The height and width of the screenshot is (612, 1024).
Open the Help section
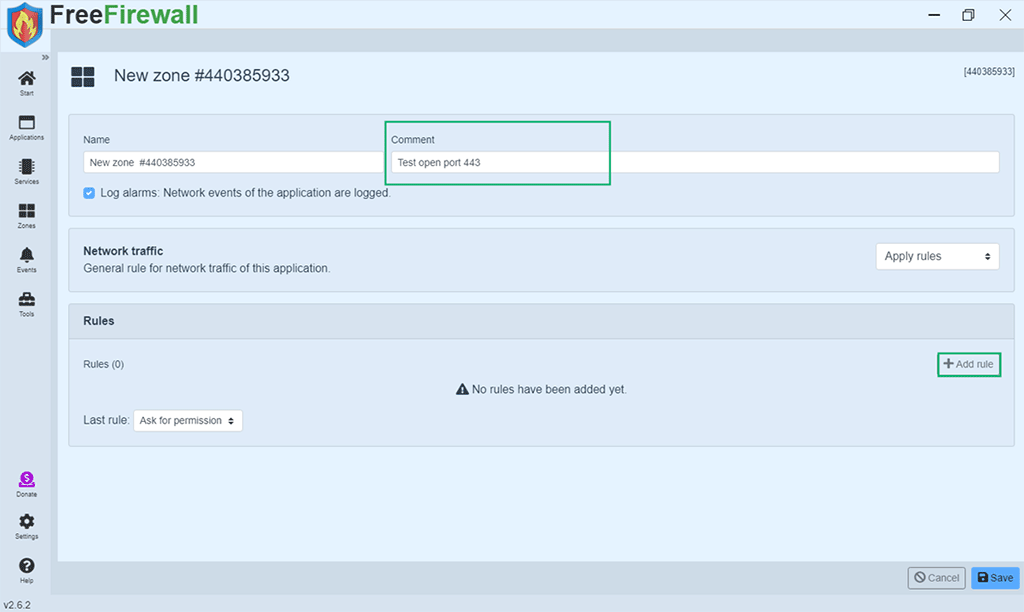[26, 566]
